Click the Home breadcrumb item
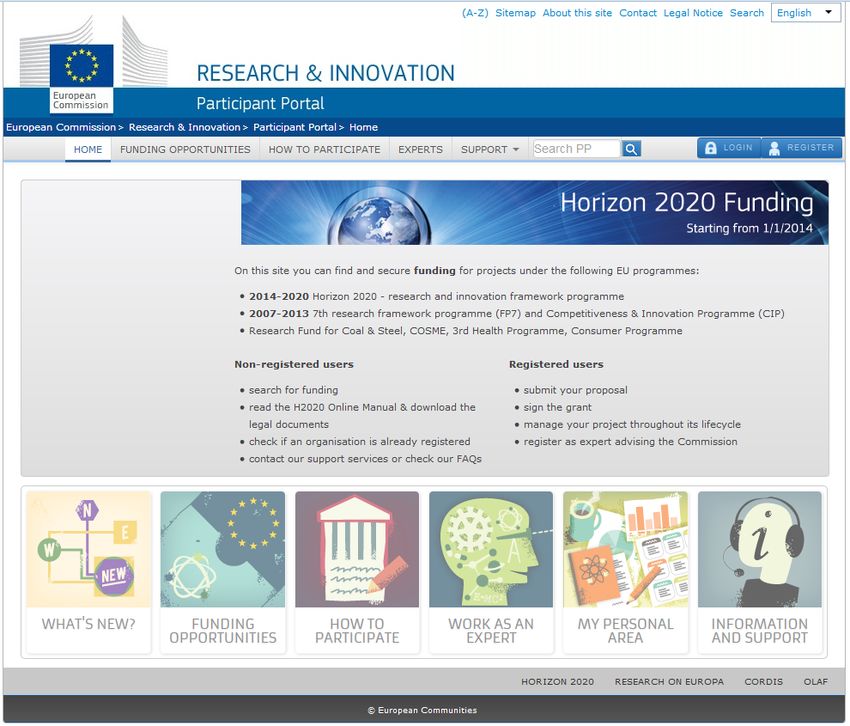850x726 pixels. [363, 127]
